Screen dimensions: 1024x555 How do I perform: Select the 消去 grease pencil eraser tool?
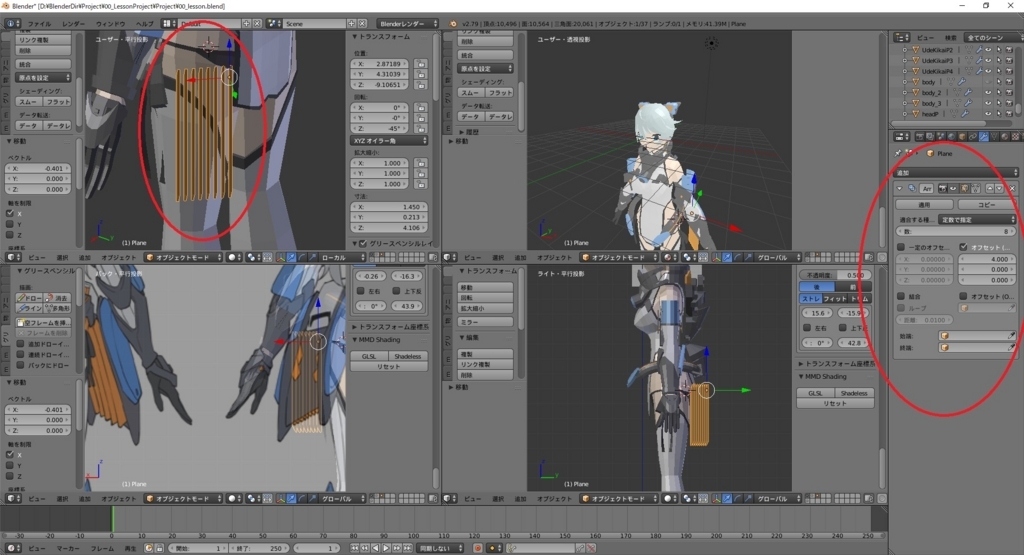(x=58, y=298)
